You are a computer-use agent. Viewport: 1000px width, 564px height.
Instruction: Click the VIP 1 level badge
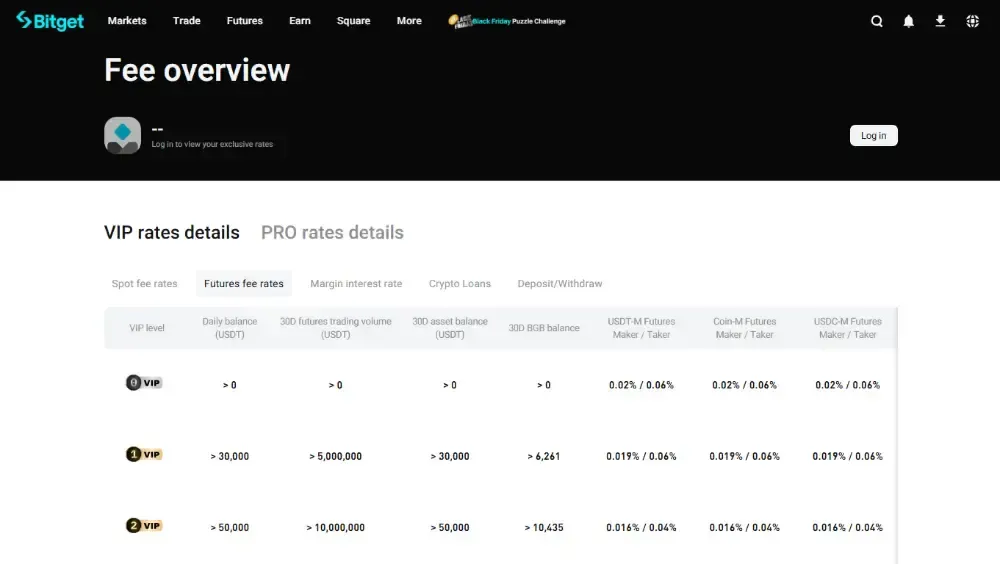coord(144,455)
